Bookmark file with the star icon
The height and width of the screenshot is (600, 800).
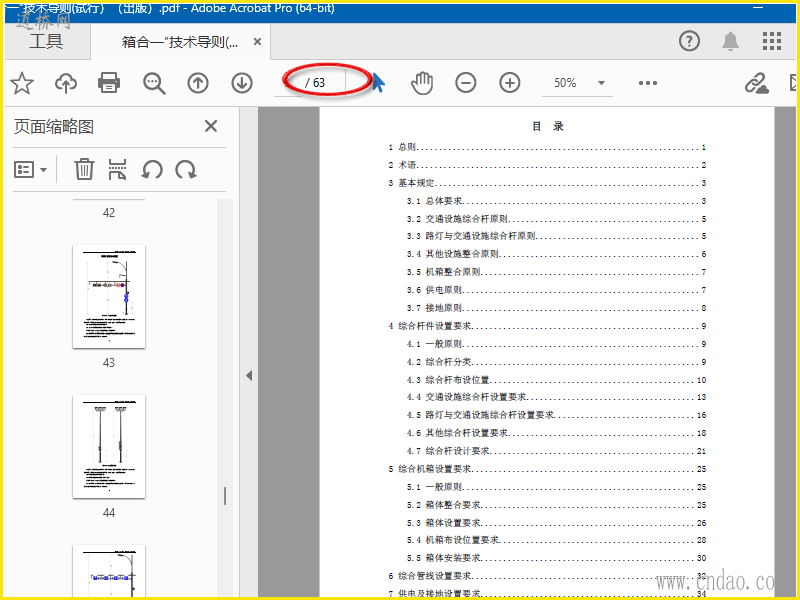click(22, 83)
